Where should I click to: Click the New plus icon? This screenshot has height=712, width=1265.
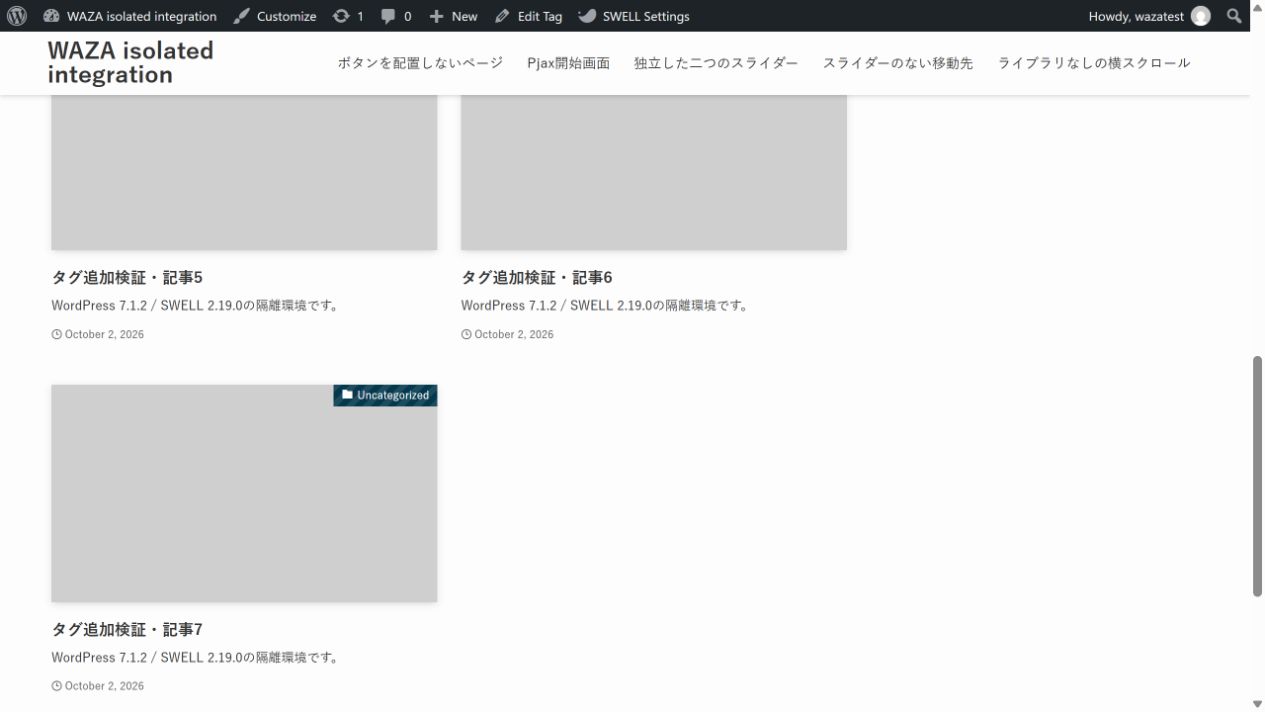(x=436, y=16)
